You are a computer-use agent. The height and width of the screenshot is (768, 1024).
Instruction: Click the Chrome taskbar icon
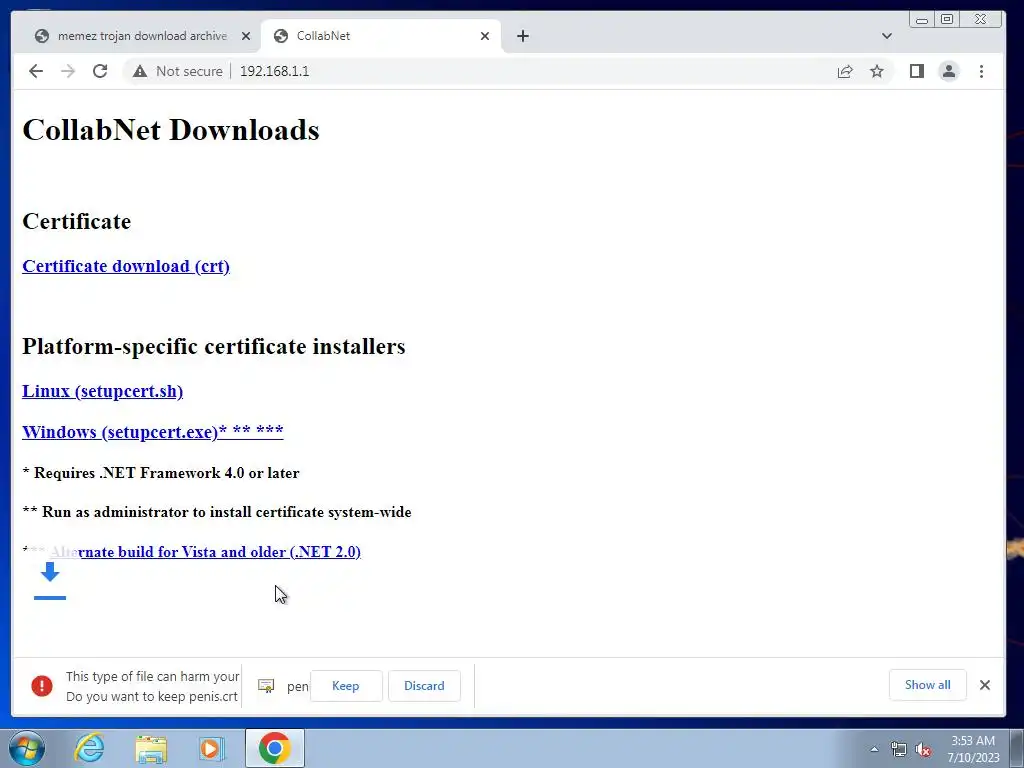[274, 748]
